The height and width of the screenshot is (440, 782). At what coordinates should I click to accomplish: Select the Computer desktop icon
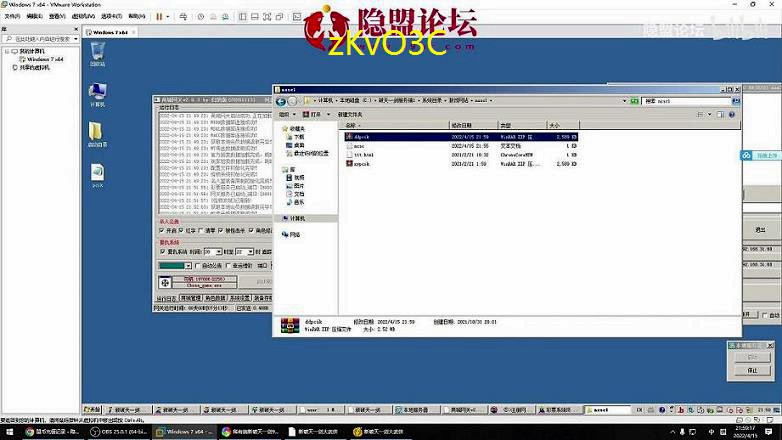click(x=97, y=95)
